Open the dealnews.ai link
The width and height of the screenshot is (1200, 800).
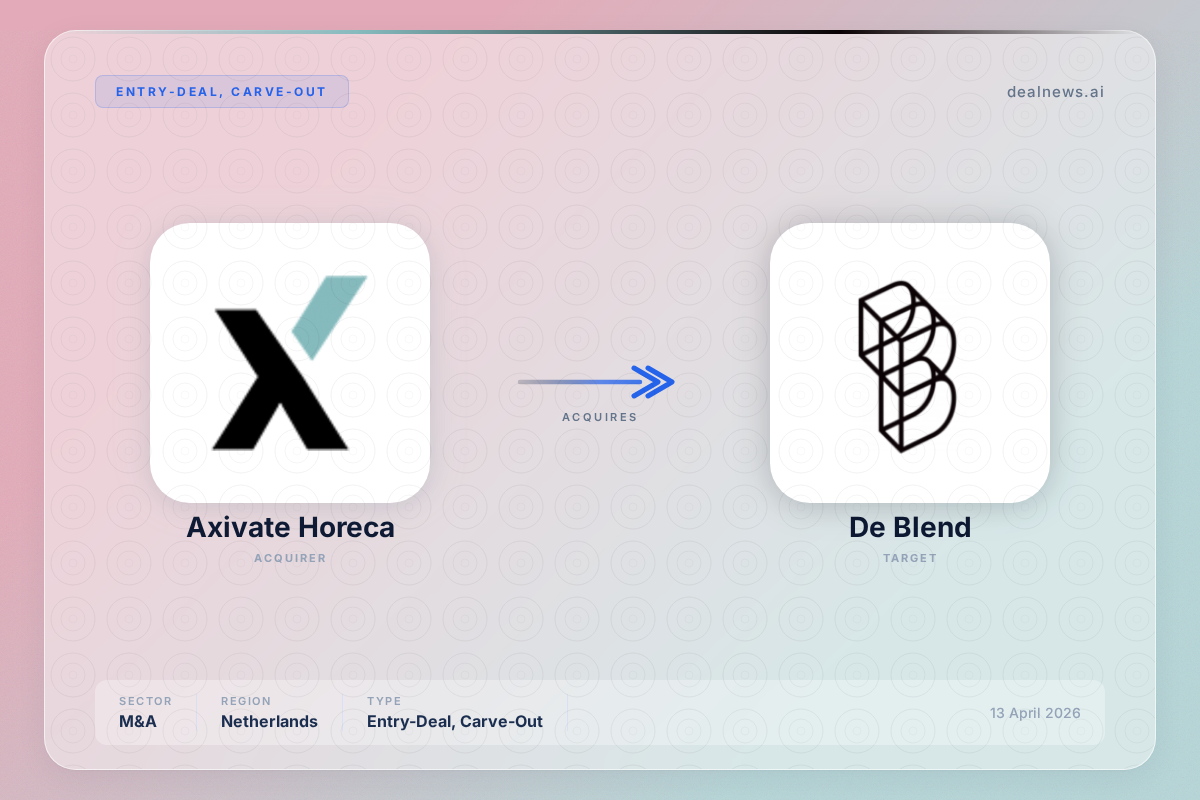click(x=1055, y=92)
